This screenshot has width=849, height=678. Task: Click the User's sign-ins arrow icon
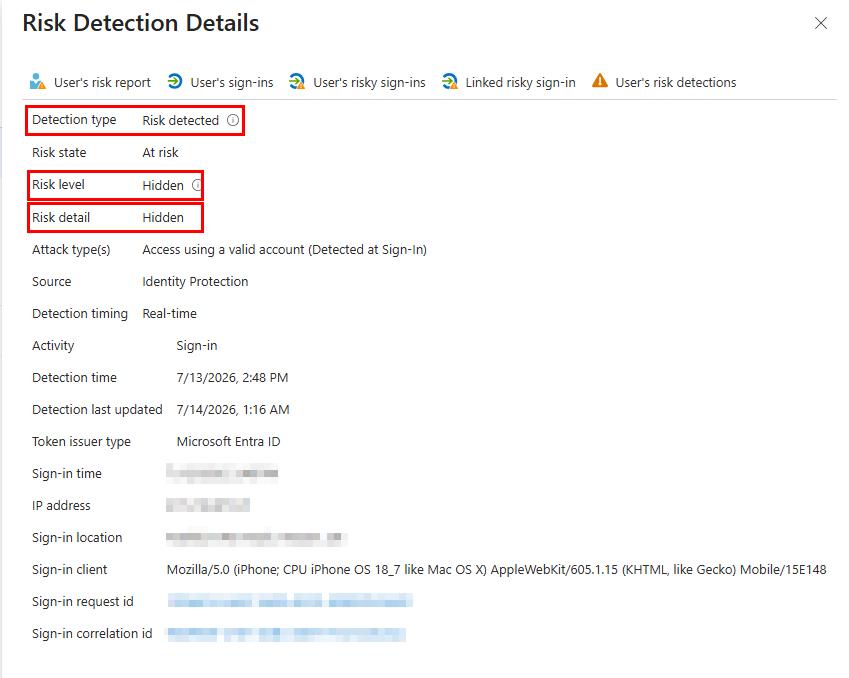click(175, 81)
